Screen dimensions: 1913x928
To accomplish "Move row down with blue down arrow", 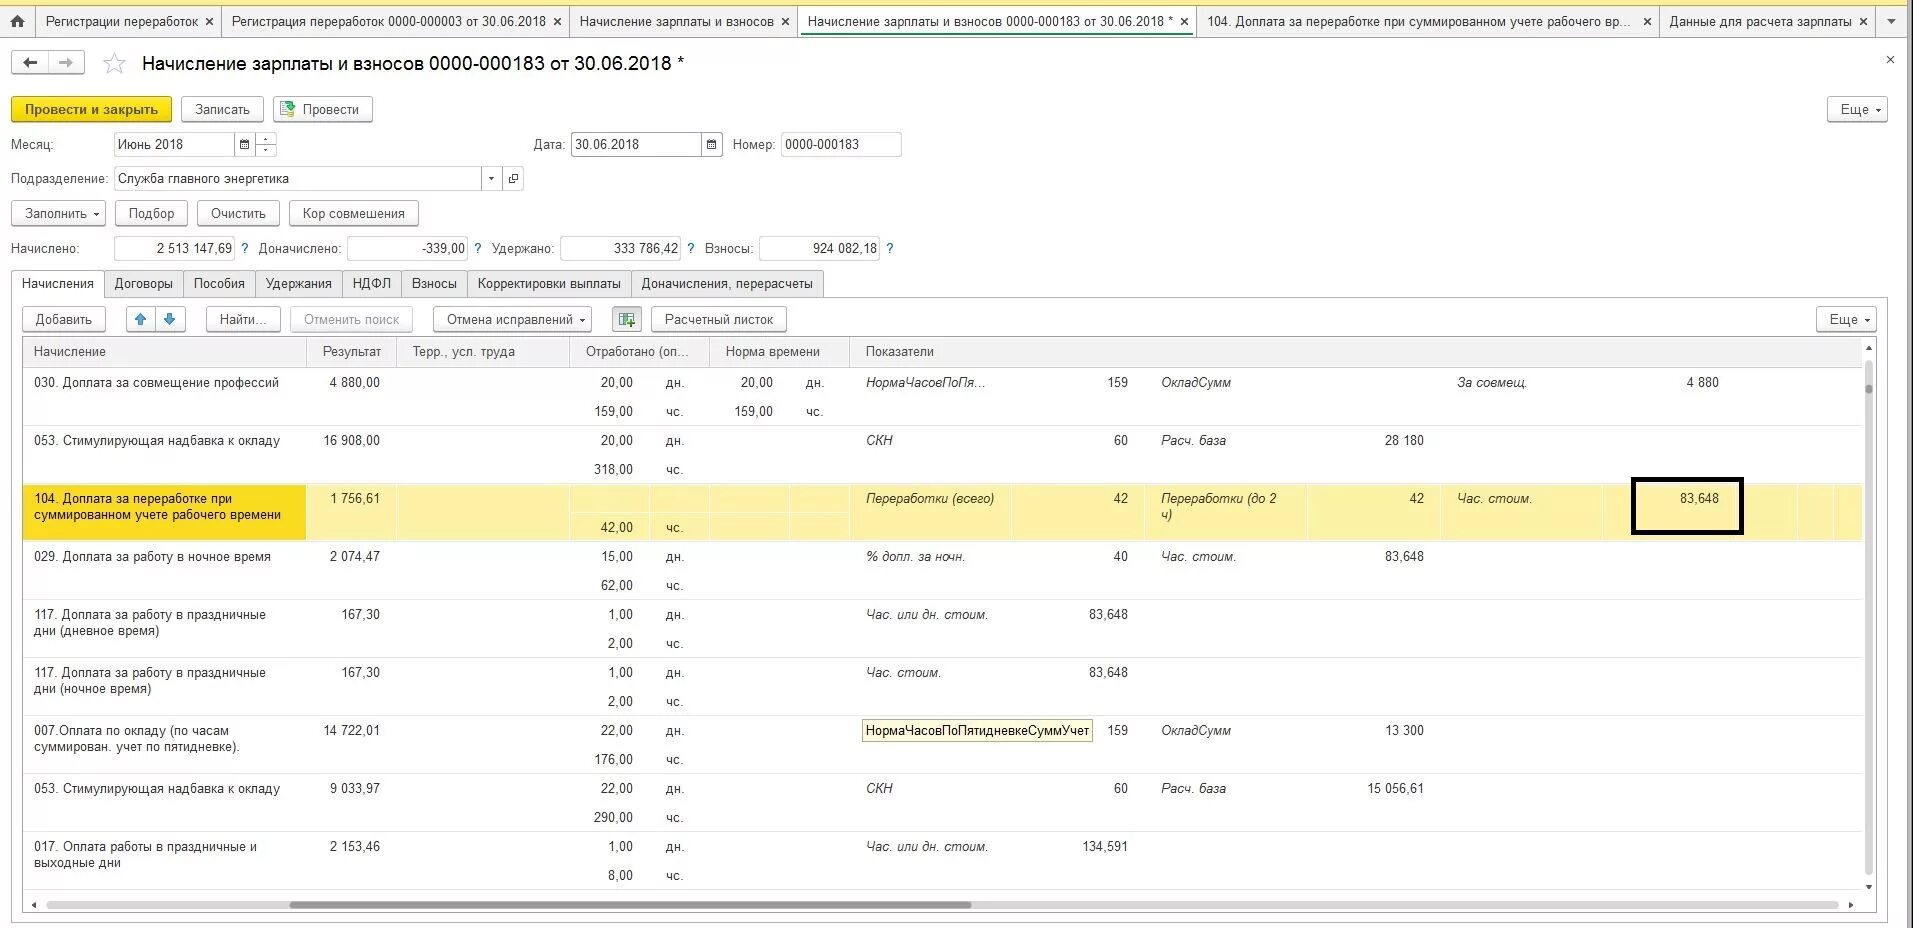I will point(170,319).
